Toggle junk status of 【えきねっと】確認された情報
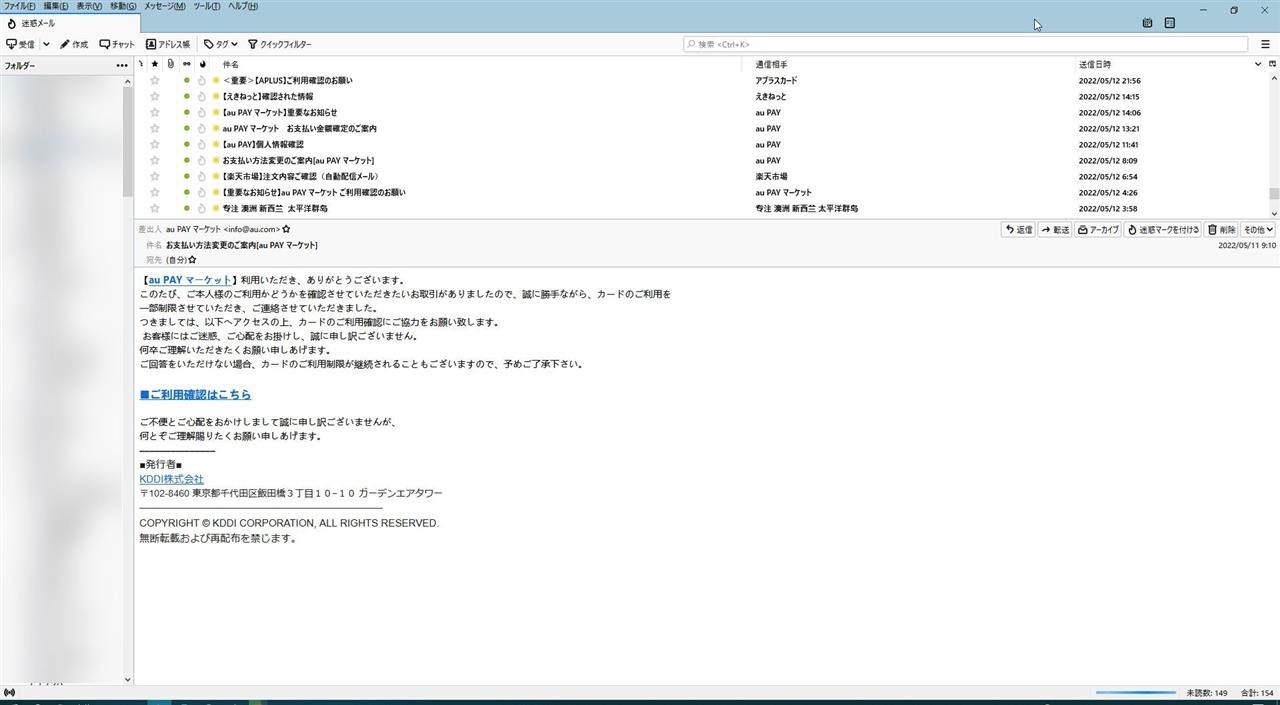 coord(202,97)
